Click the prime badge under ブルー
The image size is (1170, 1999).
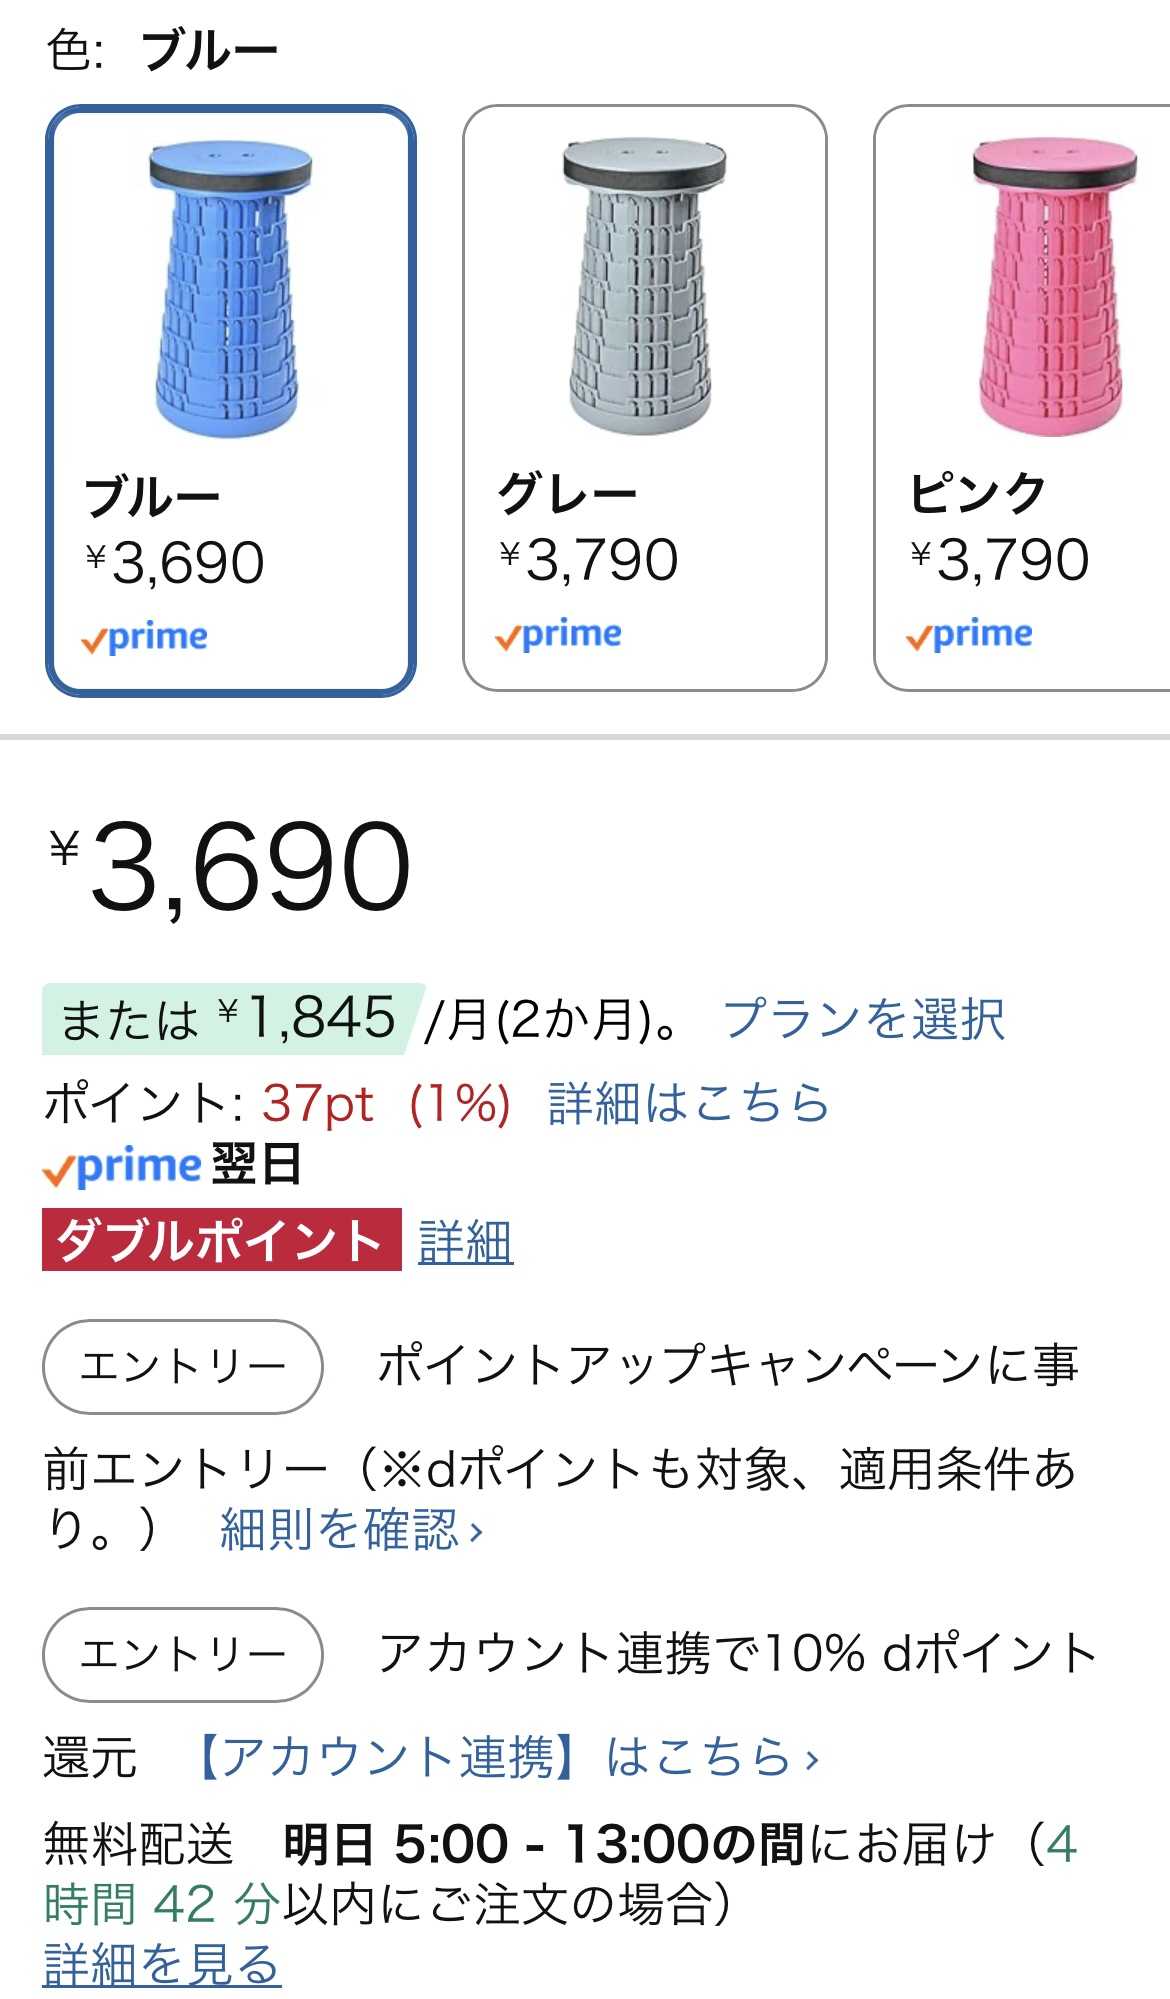[145, 638]
